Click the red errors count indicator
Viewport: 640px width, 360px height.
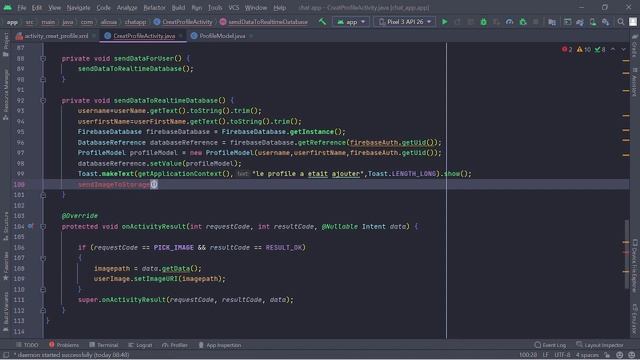click(x=567, y=49)
